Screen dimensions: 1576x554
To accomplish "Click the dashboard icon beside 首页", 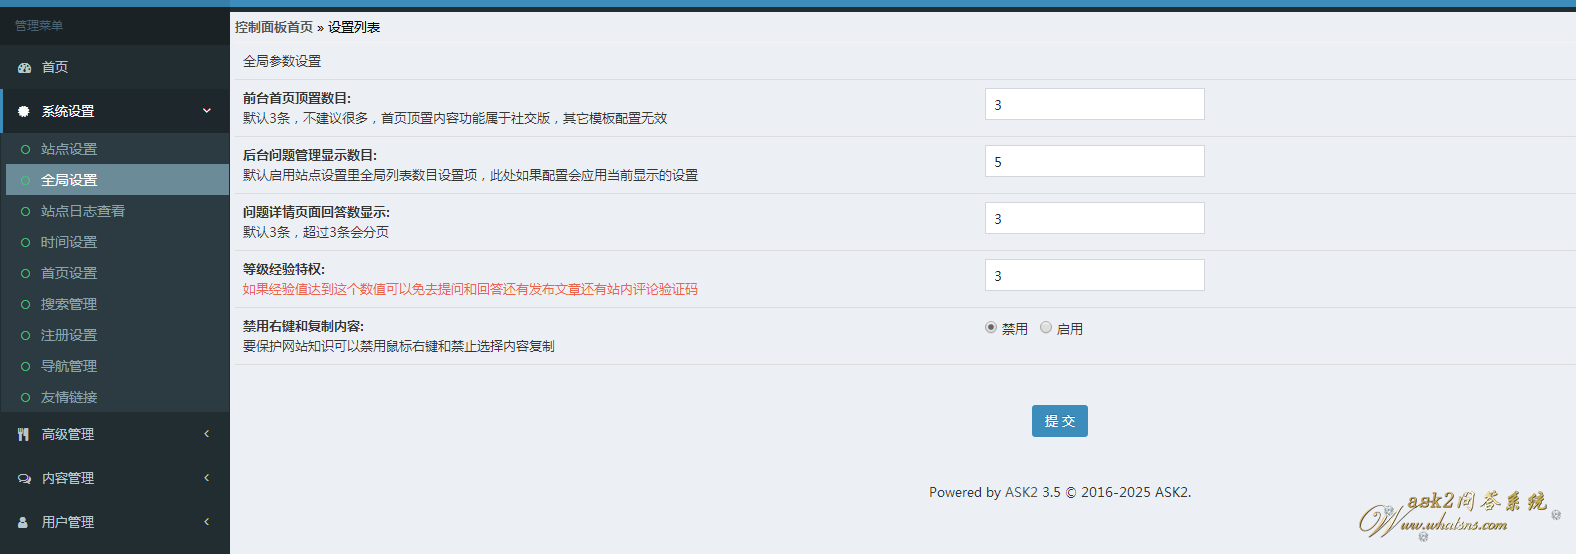I will click(24, 68).
